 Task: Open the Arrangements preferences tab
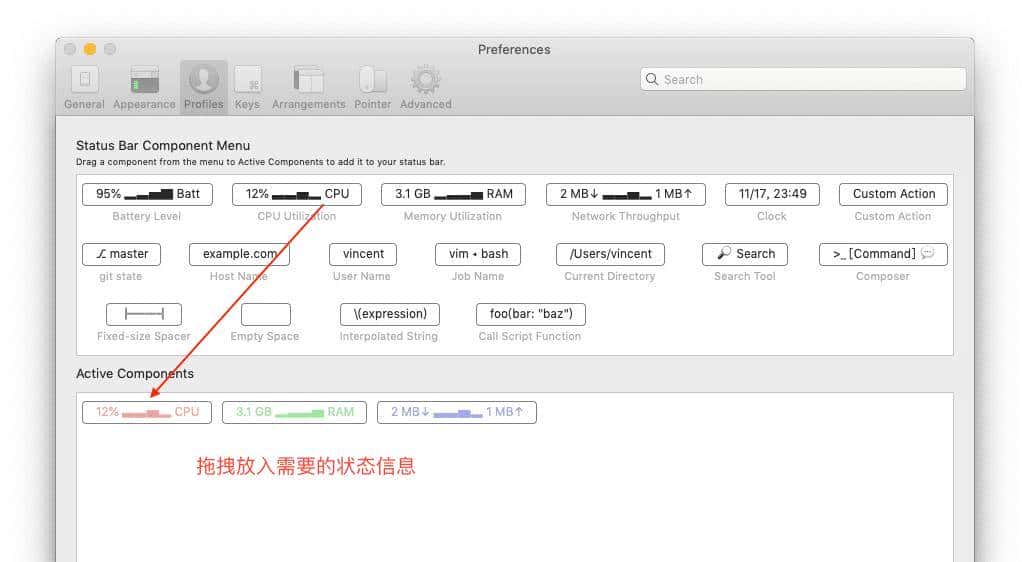click(308, 87)
